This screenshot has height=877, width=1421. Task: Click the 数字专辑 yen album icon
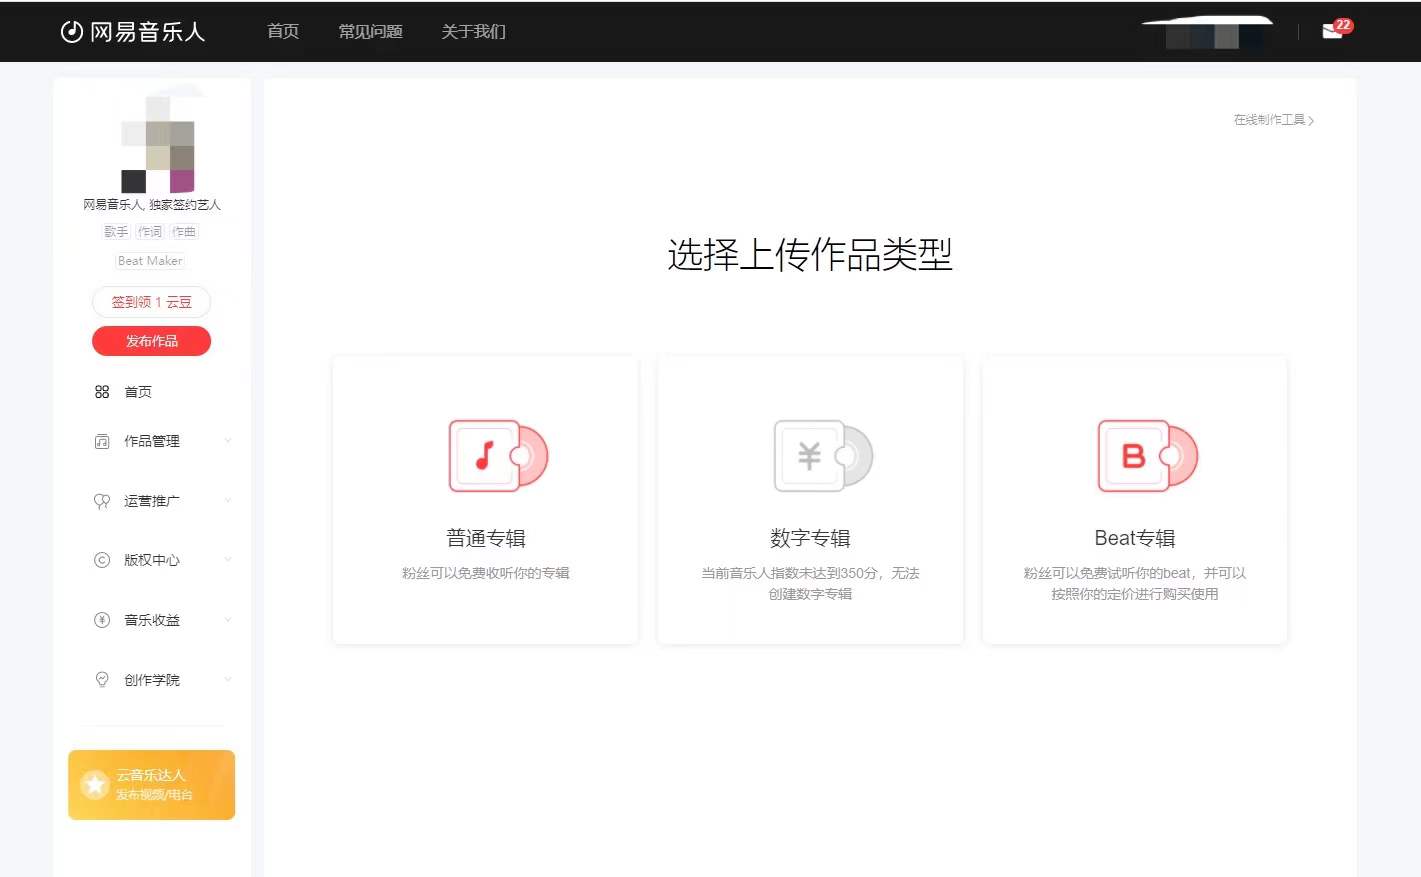point(822,456)
